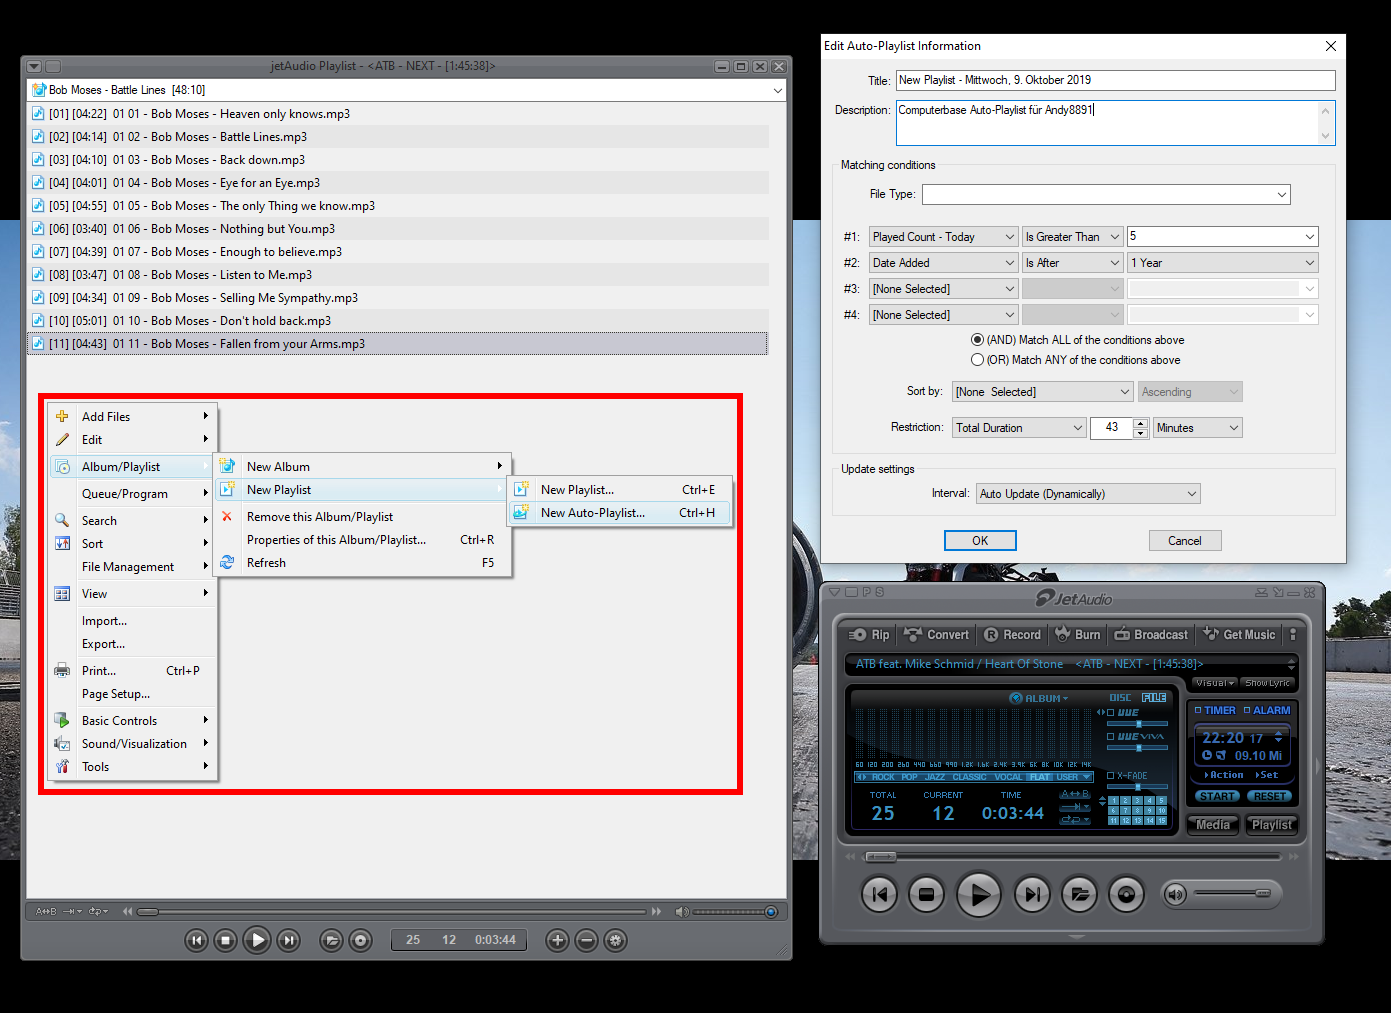Click next track in playlist window bar
Viewport: 1391px width, 1013px height.
pos(288,940)
